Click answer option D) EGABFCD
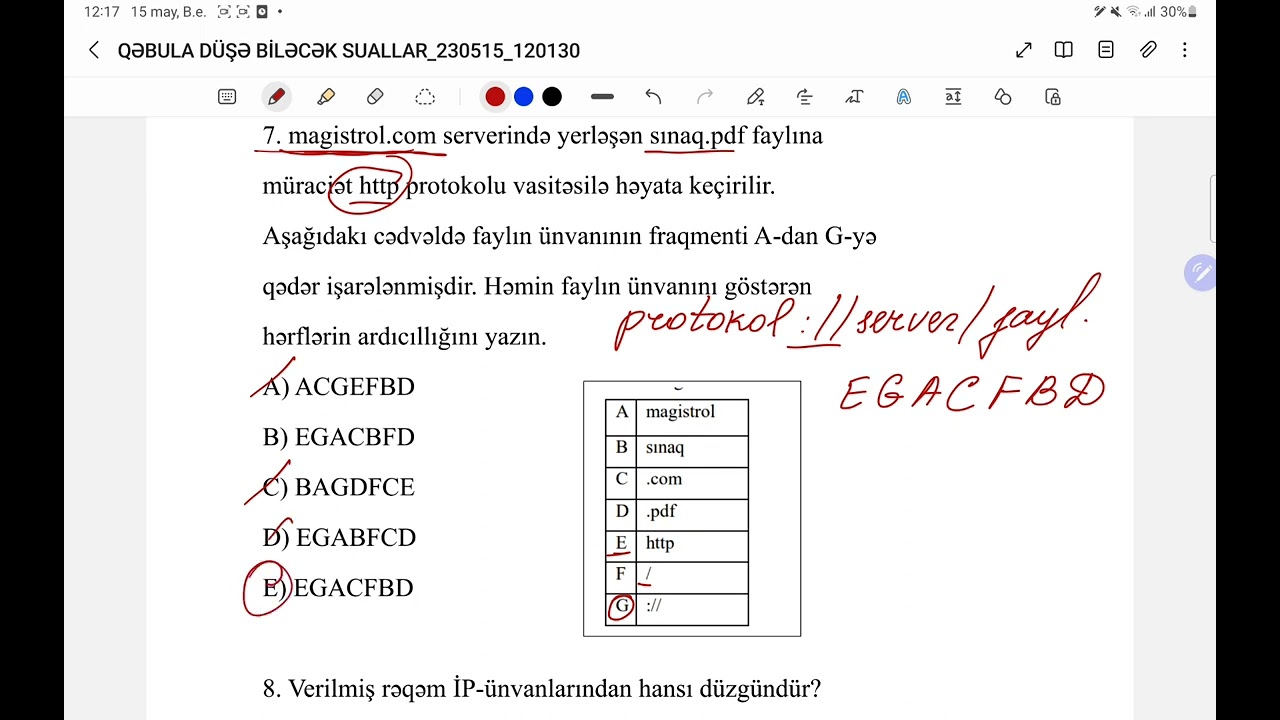Image resolution: width=1280 pixels, height=720 pixels. (339, 538)
